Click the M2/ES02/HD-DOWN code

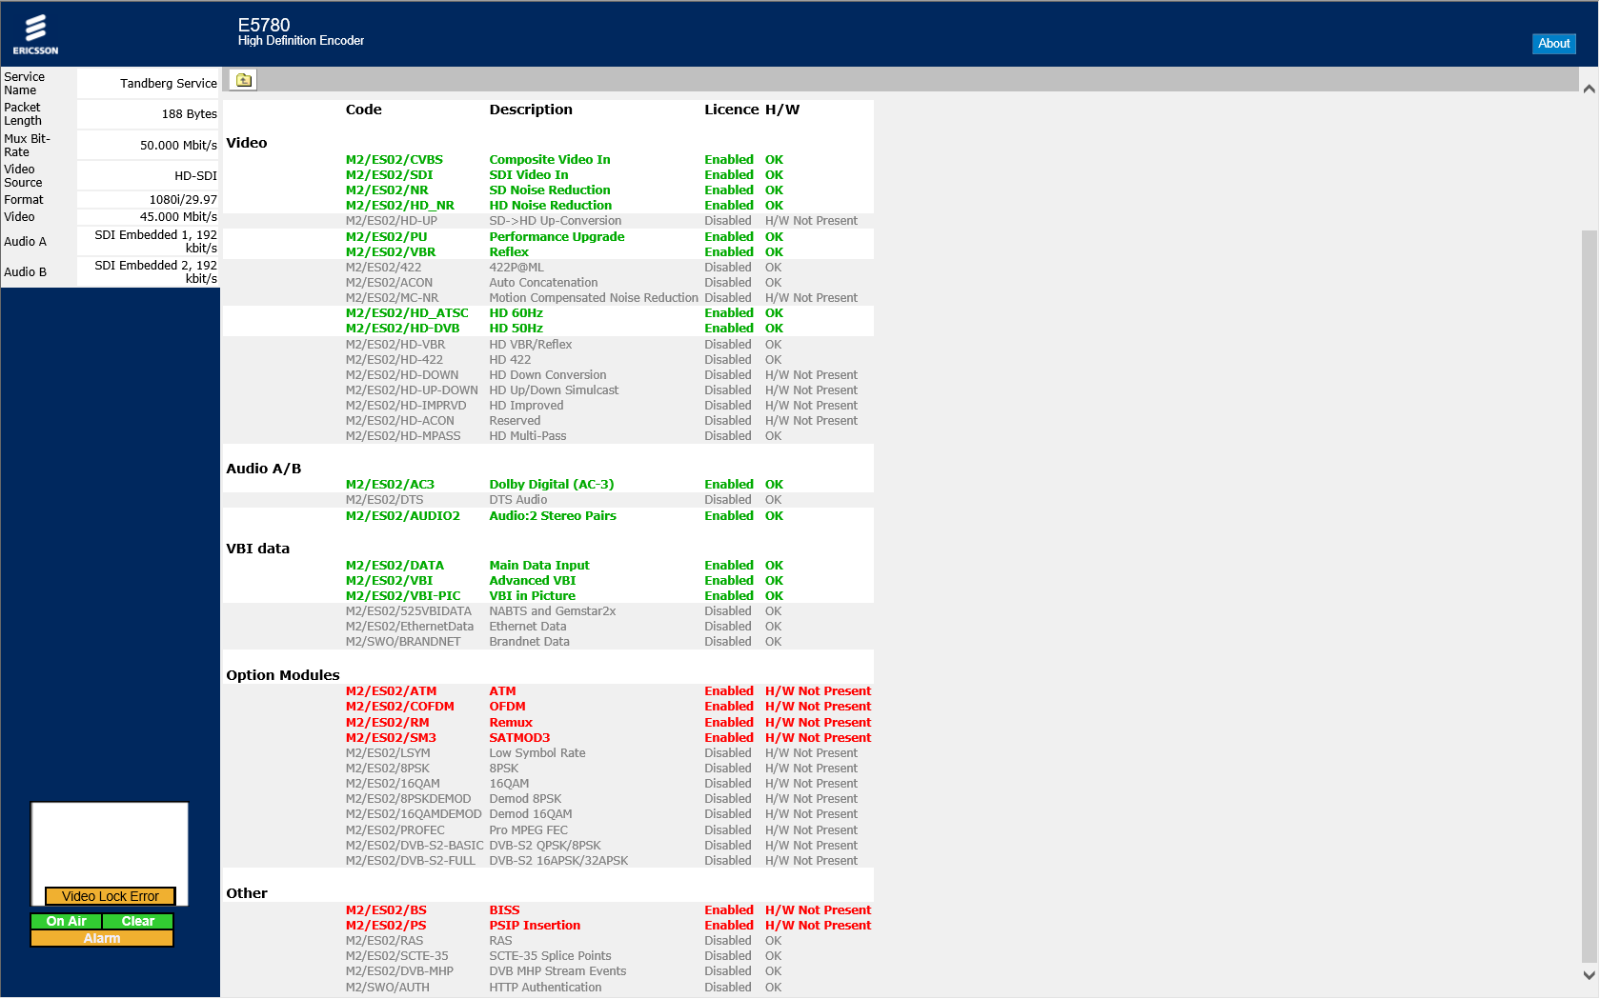[402, 375]
